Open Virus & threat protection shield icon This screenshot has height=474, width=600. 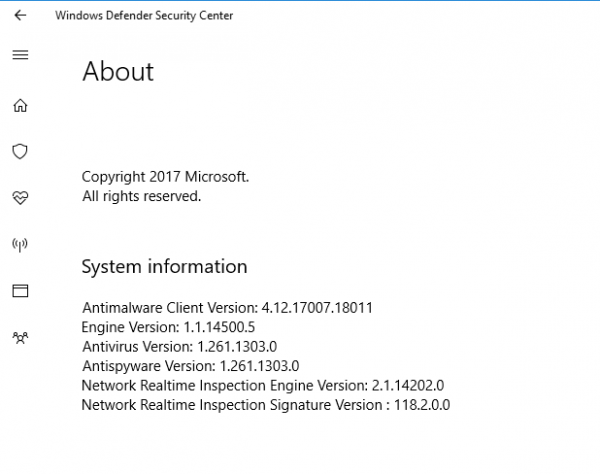20,151
